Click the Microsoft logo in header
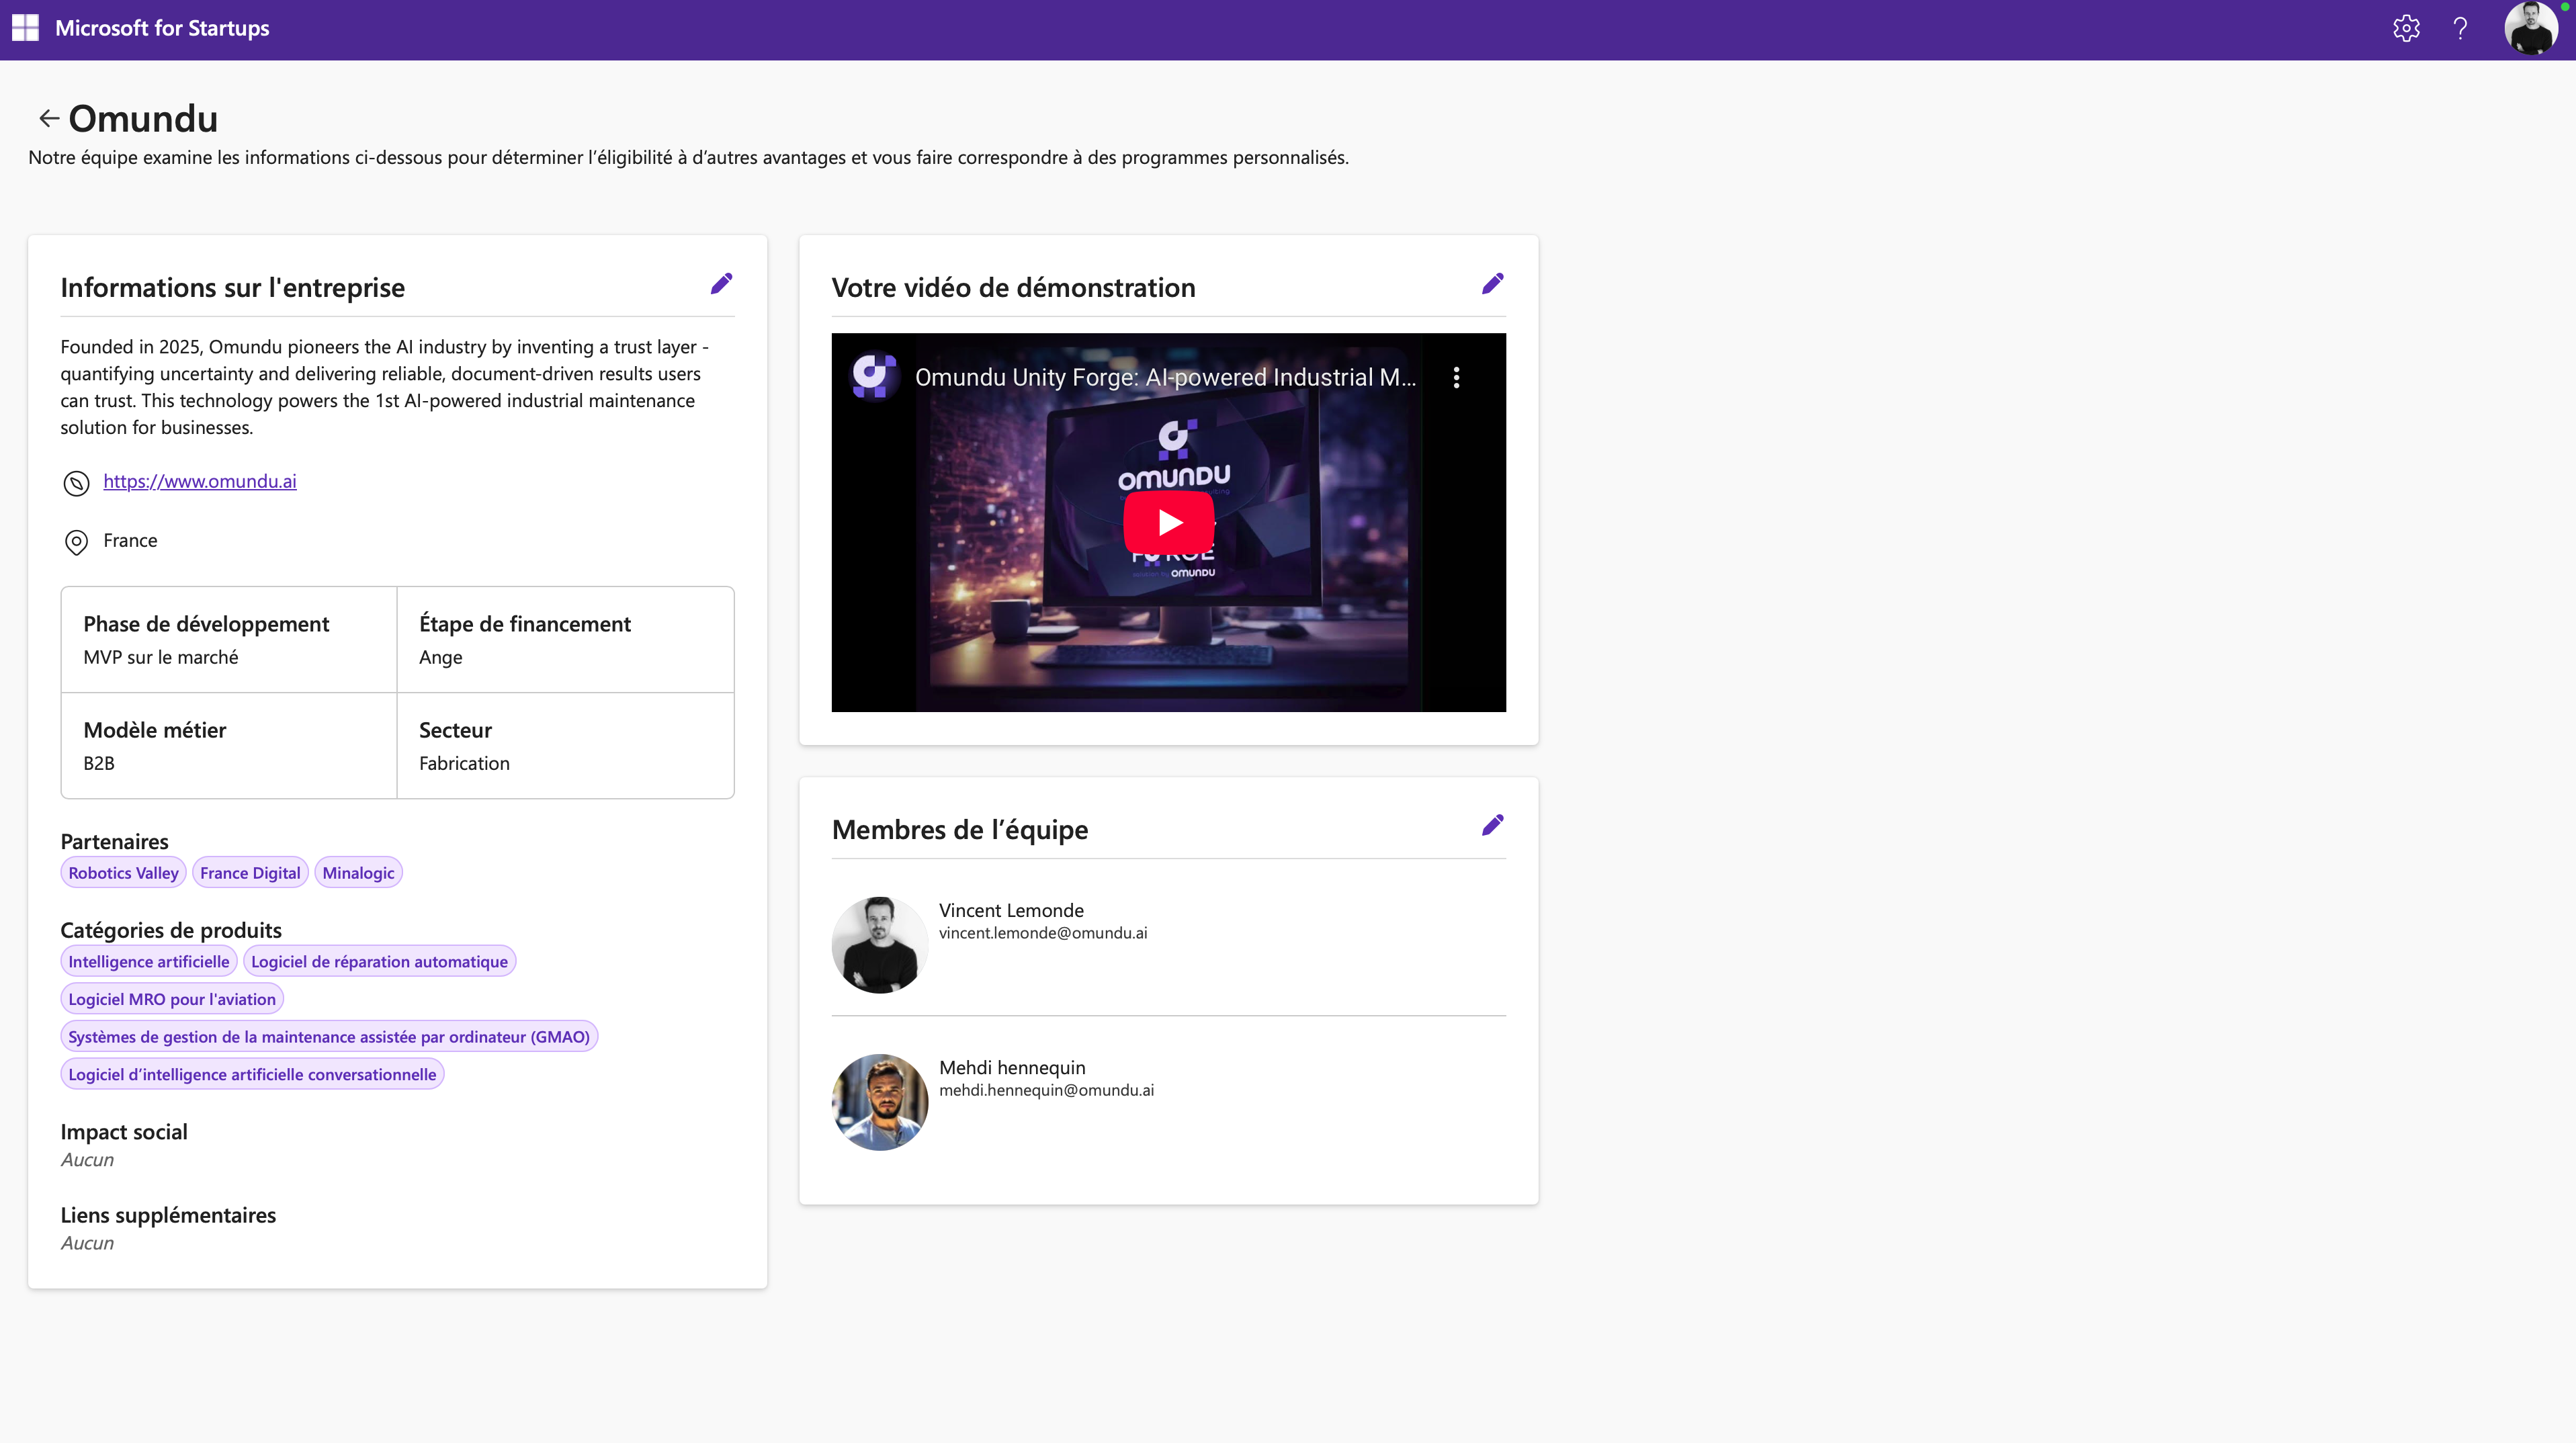This screenshot has height=1443, width=2576. 25,28
